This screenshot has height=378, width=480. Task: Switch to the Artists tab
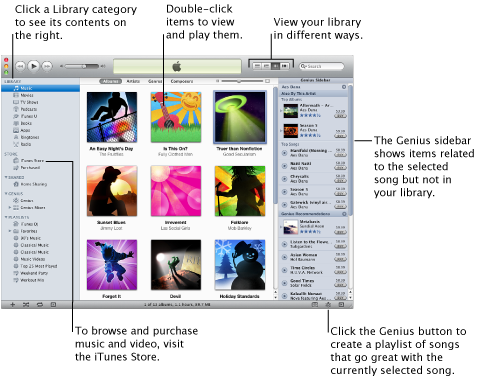[x=133, y=81]
